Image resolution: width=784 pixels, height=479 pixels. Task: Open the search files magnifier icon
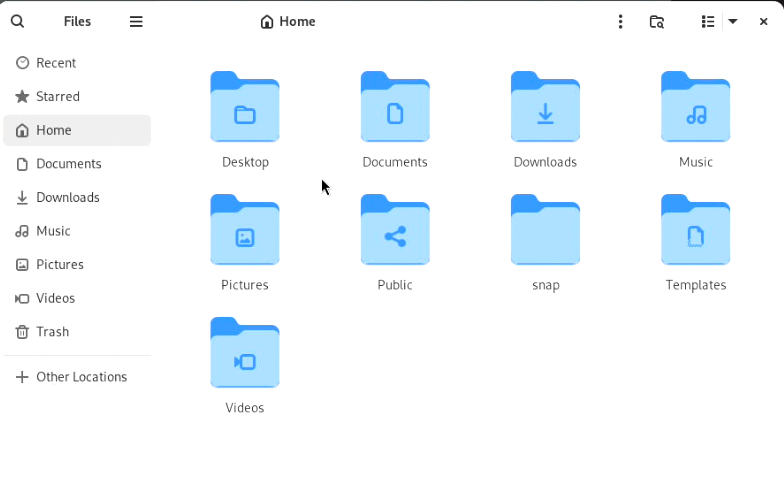coord(17,21)
